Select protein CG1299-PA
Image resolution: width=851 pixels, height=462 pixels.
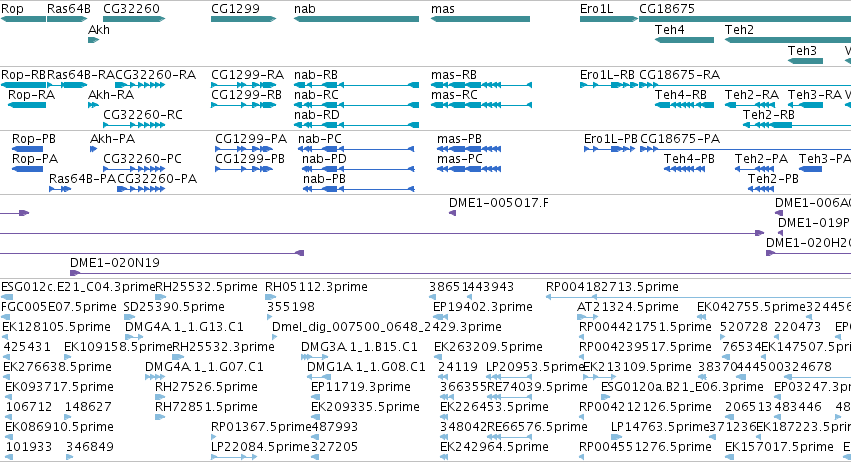[x=251, y=139]
